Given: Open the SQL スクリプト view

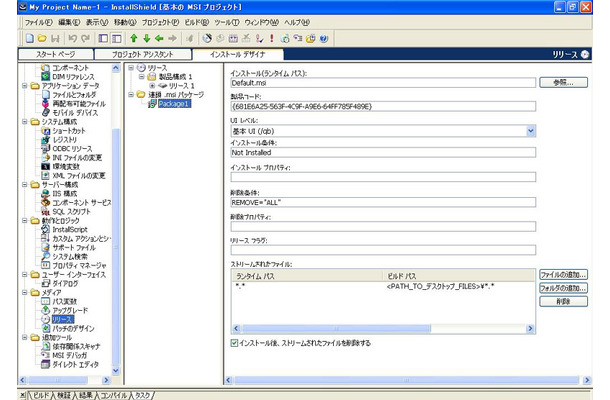Looking at the screenshot, I should click(71, 212).
